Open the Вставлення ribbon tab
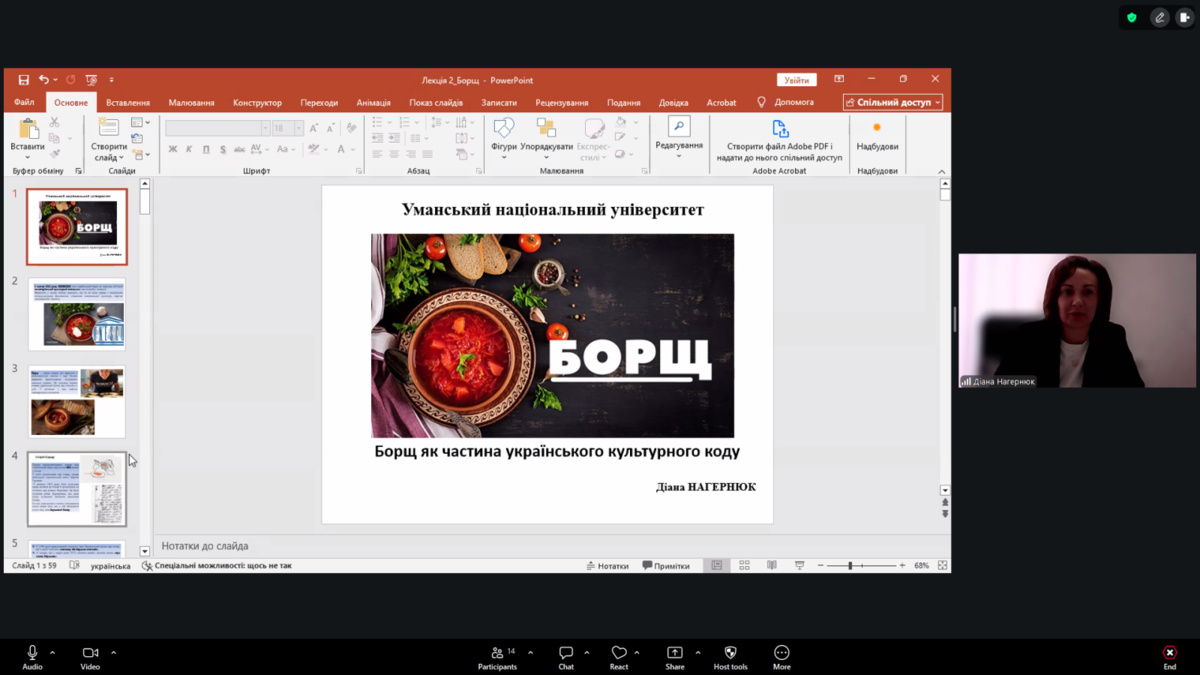This screenshot has height=675, width=1200. (128, 102)
